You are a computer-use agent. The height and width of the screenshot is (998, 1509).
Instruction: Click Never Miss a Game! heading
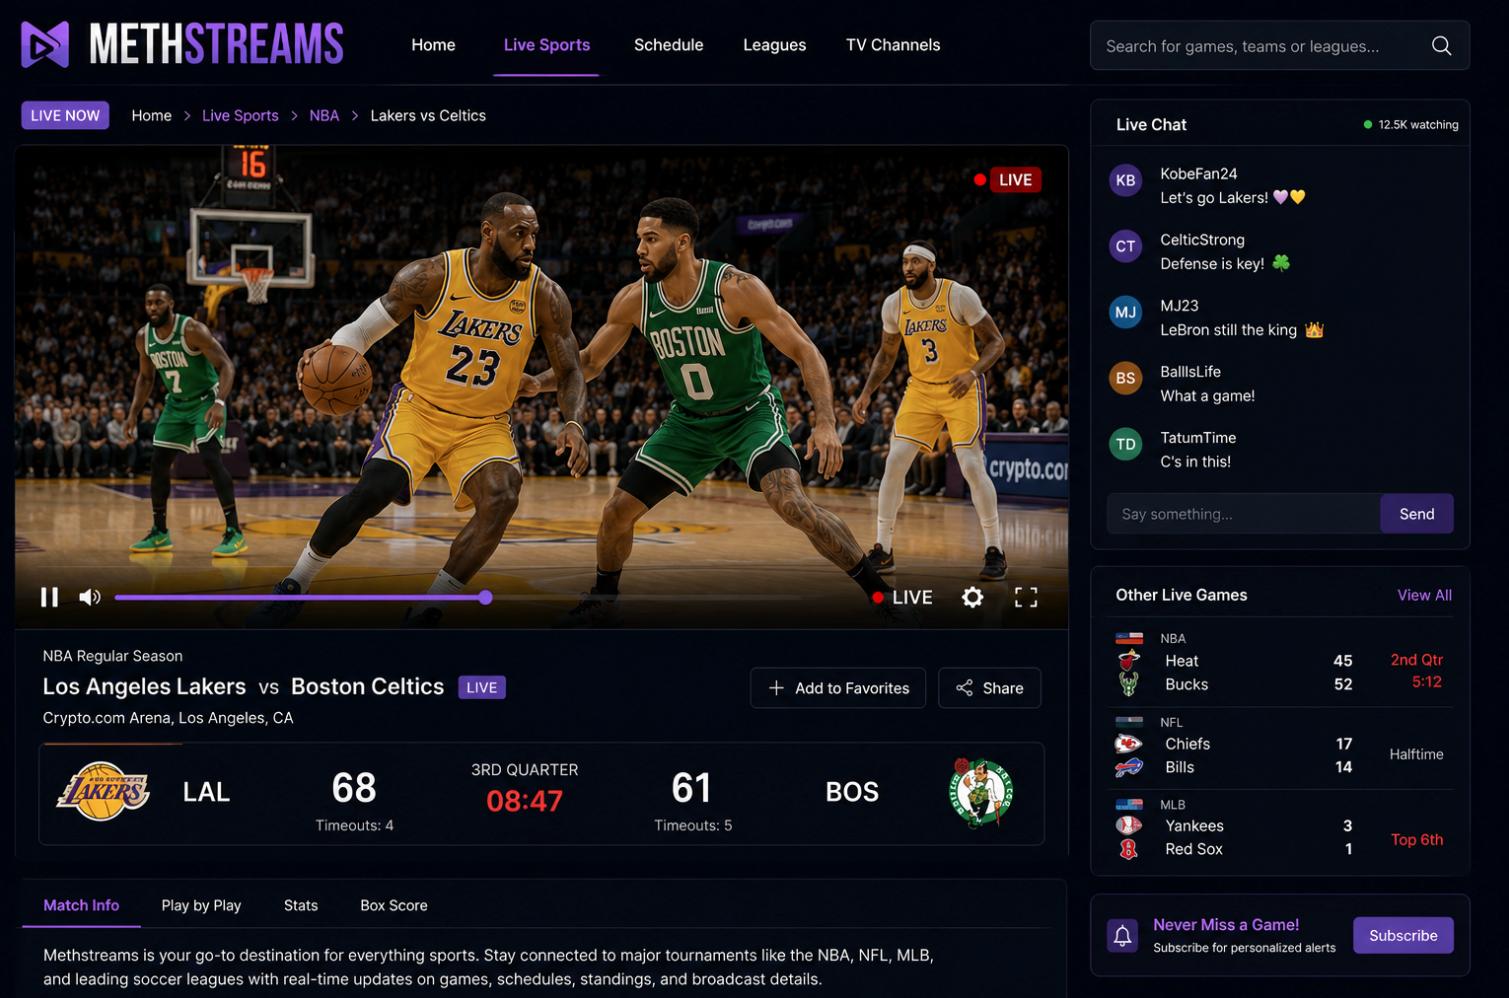pos(1226,925)
